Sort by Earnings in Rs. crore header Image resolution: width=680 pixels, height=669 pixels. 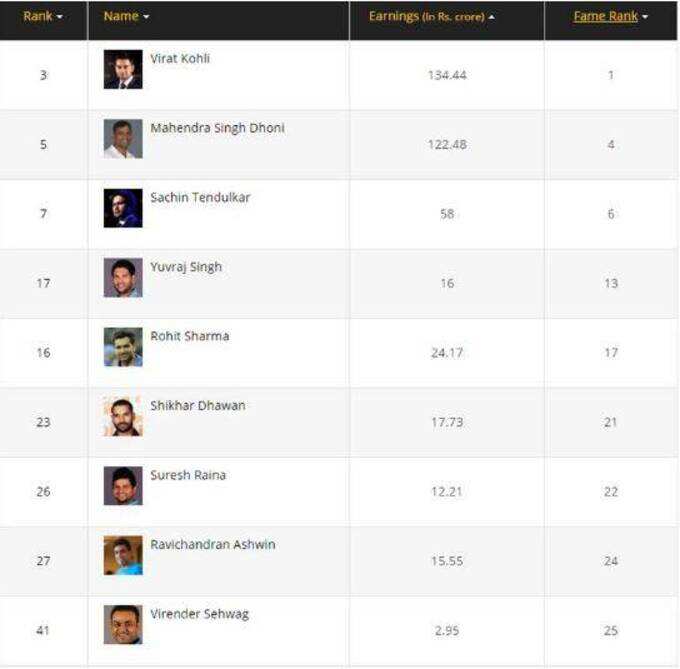[432, 16]
